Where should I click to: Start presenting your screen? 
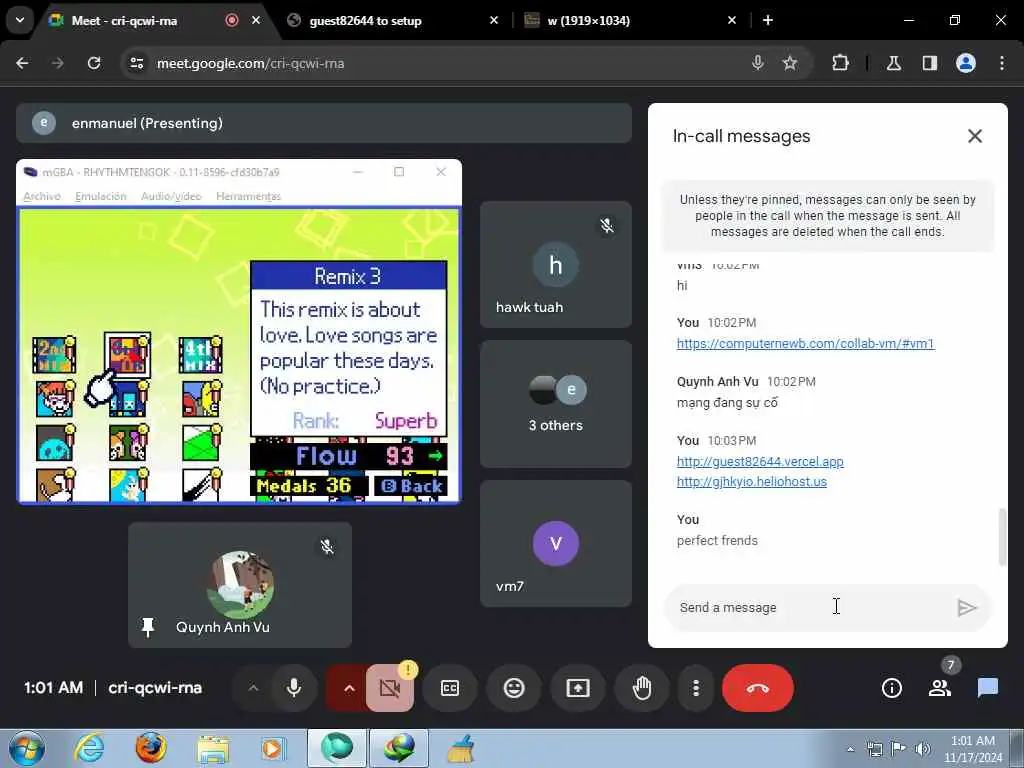(578, 688)
